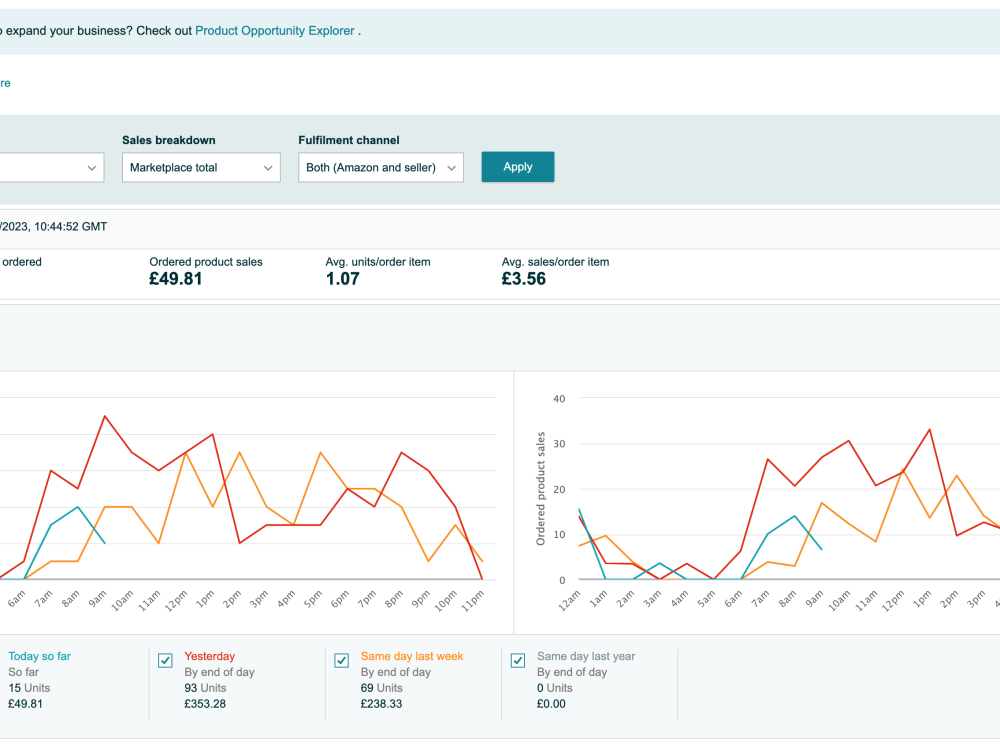Click the Yesterday legend label
The image size is (1000, 750).
pyautogui.click(x=209, y=656)
